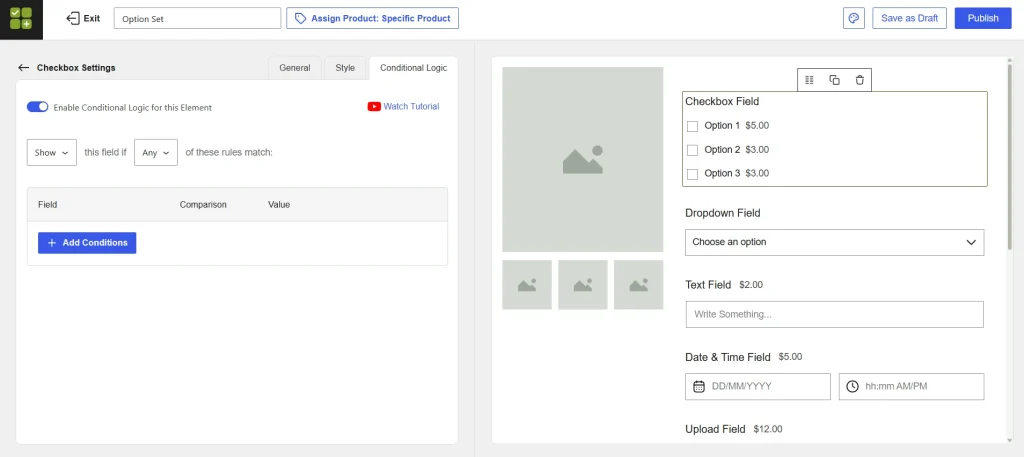The image size is (1024, 457).
Task: Click the calendar icon in date input
Action: pyautogui.click(x=699, y=386)
